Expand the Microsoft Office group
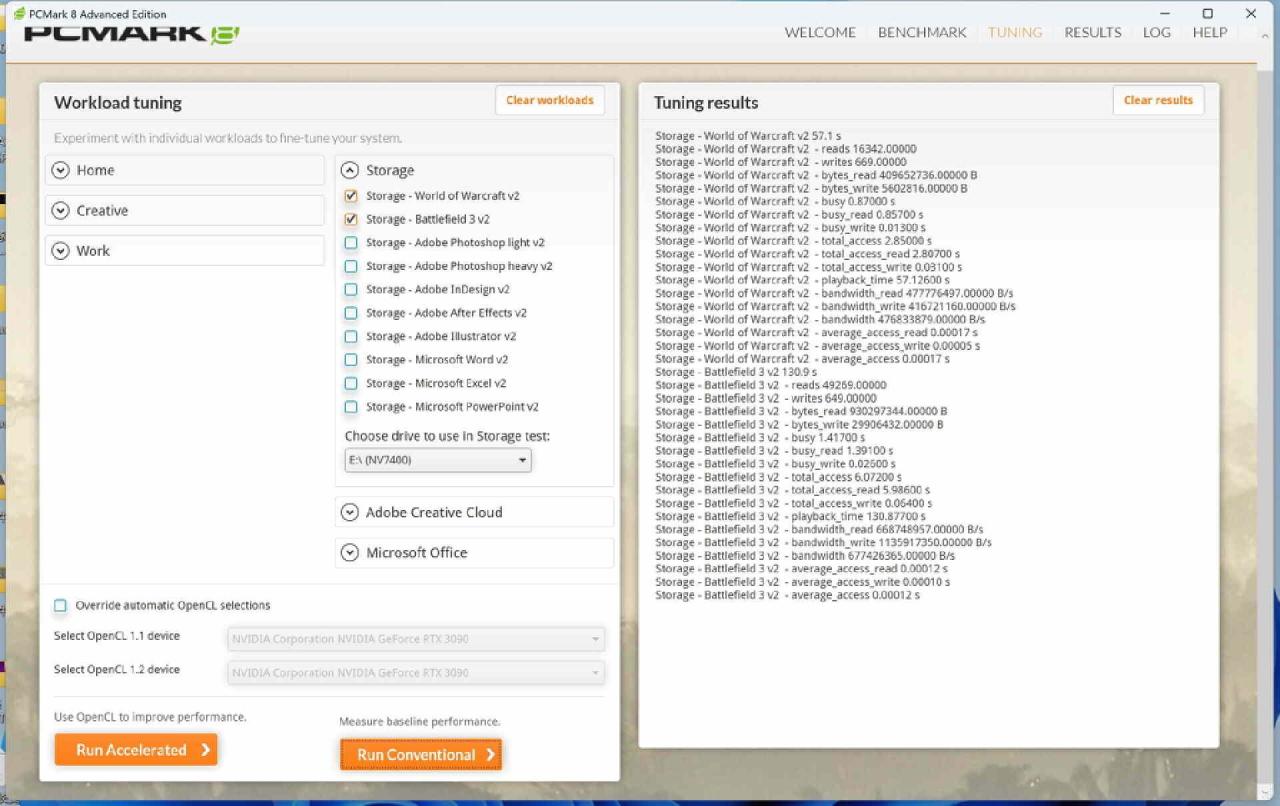The image size is (1280, 806). pyautogui.click(x=474, y=552)
